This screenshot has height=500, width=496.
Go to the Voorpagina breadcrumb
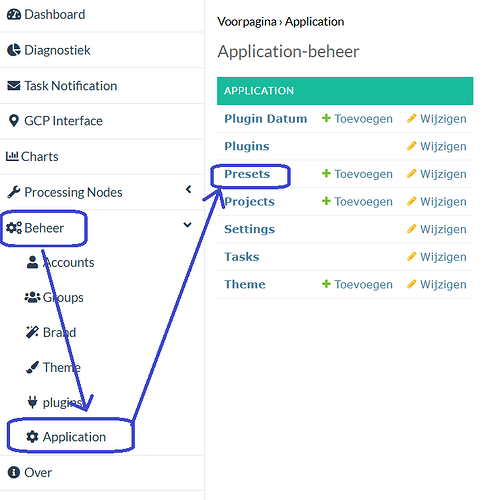(247, 22)
